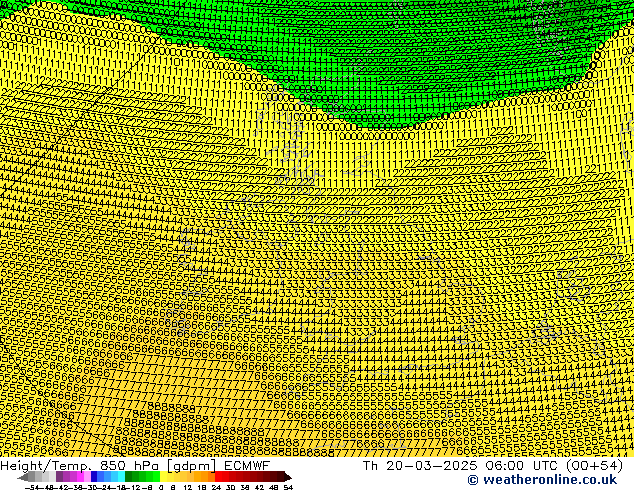Click the '[gdpm]' unit label

(192, 466)
